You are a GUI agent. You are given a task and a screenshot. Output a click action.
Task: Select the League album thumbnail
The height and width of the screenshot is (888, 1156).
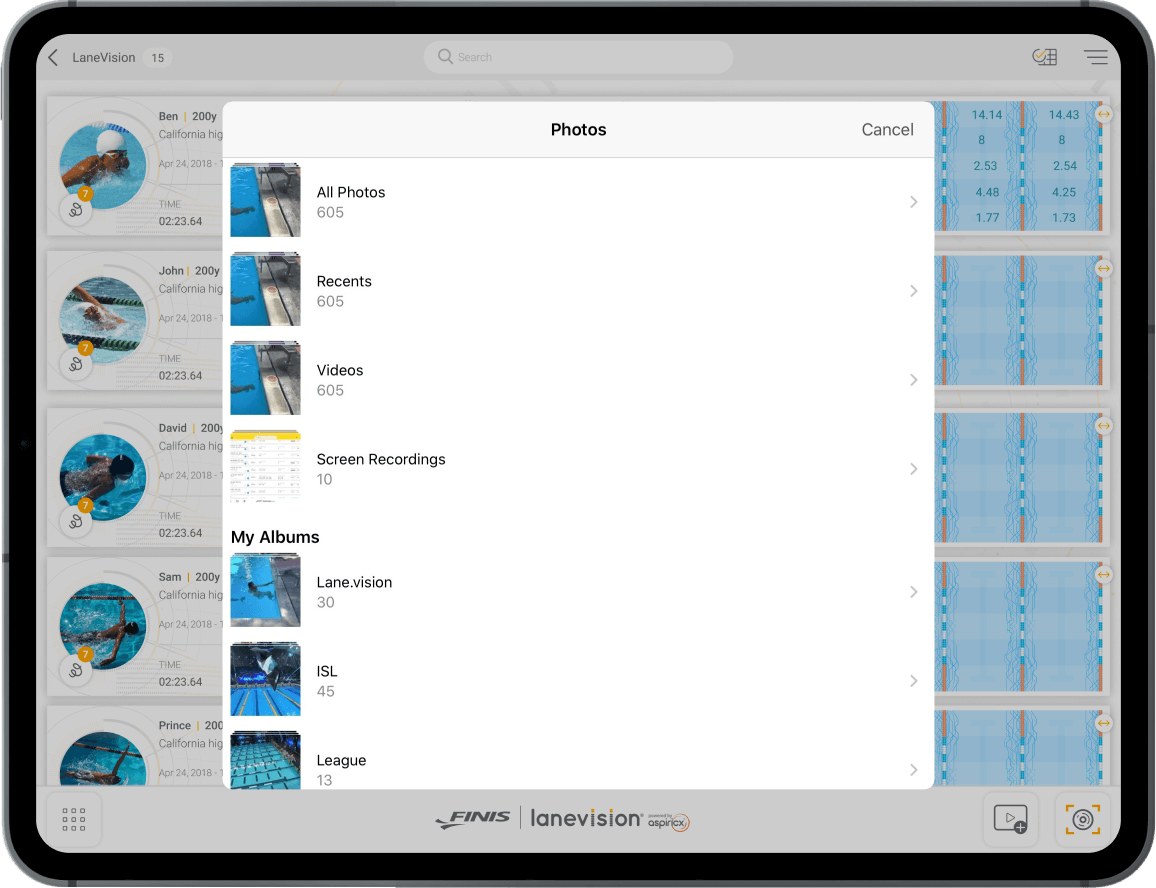[265, 760]
